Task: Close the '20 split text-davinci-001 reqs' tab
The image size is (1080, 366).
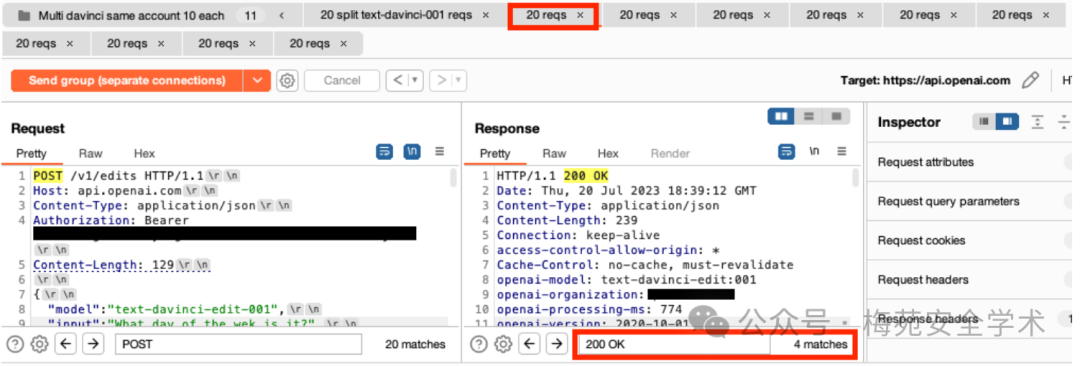Action: click(486, 15)
